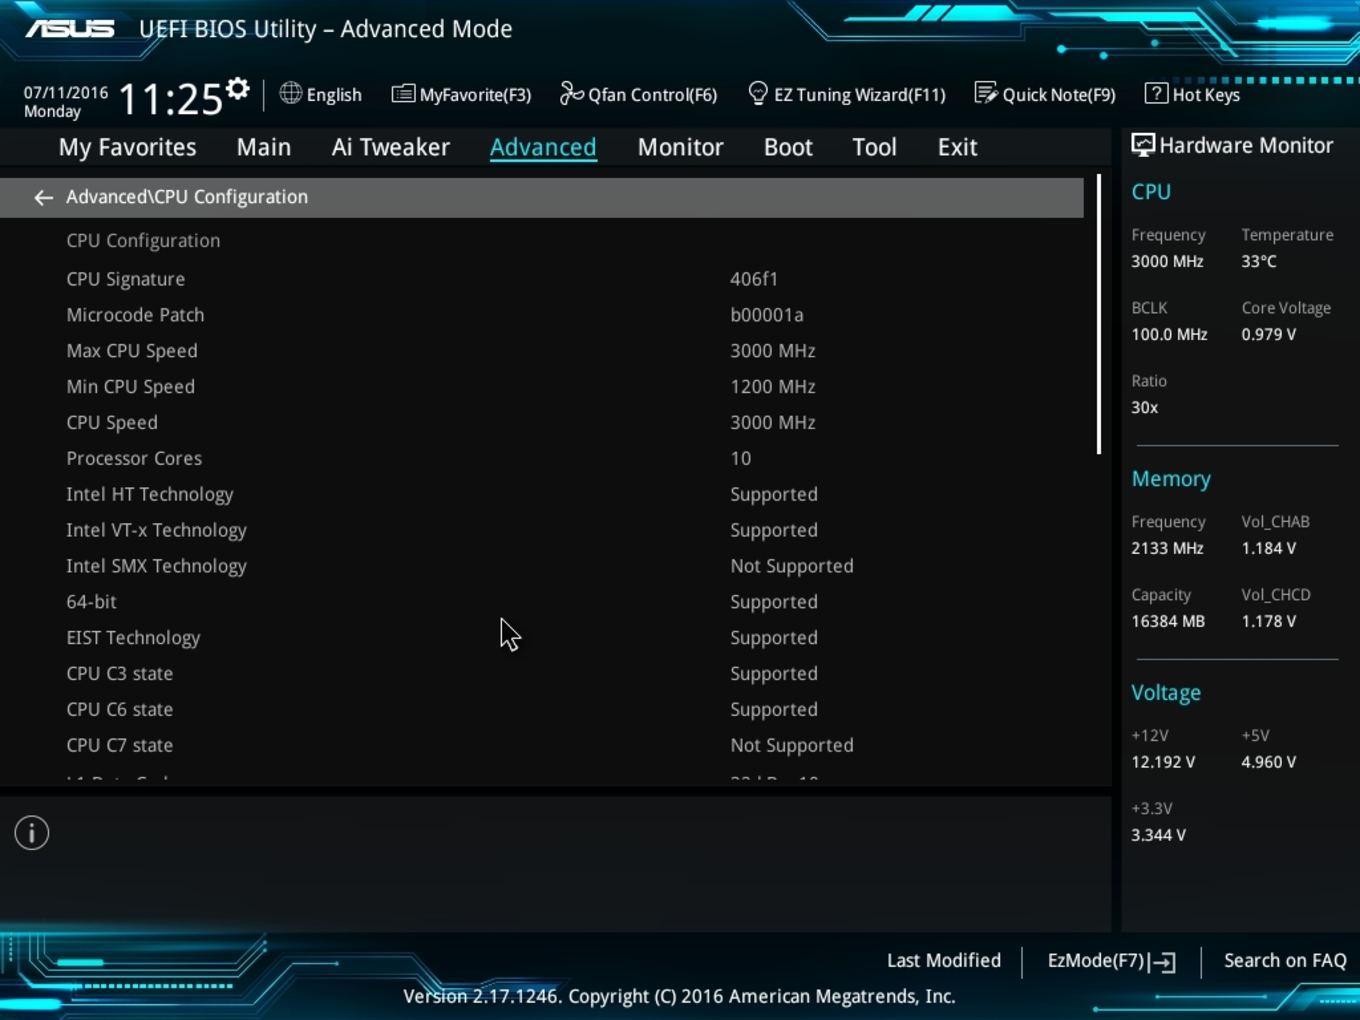Open the My Favorites tab
The image size is (1360, 1020).
[127, 147]
